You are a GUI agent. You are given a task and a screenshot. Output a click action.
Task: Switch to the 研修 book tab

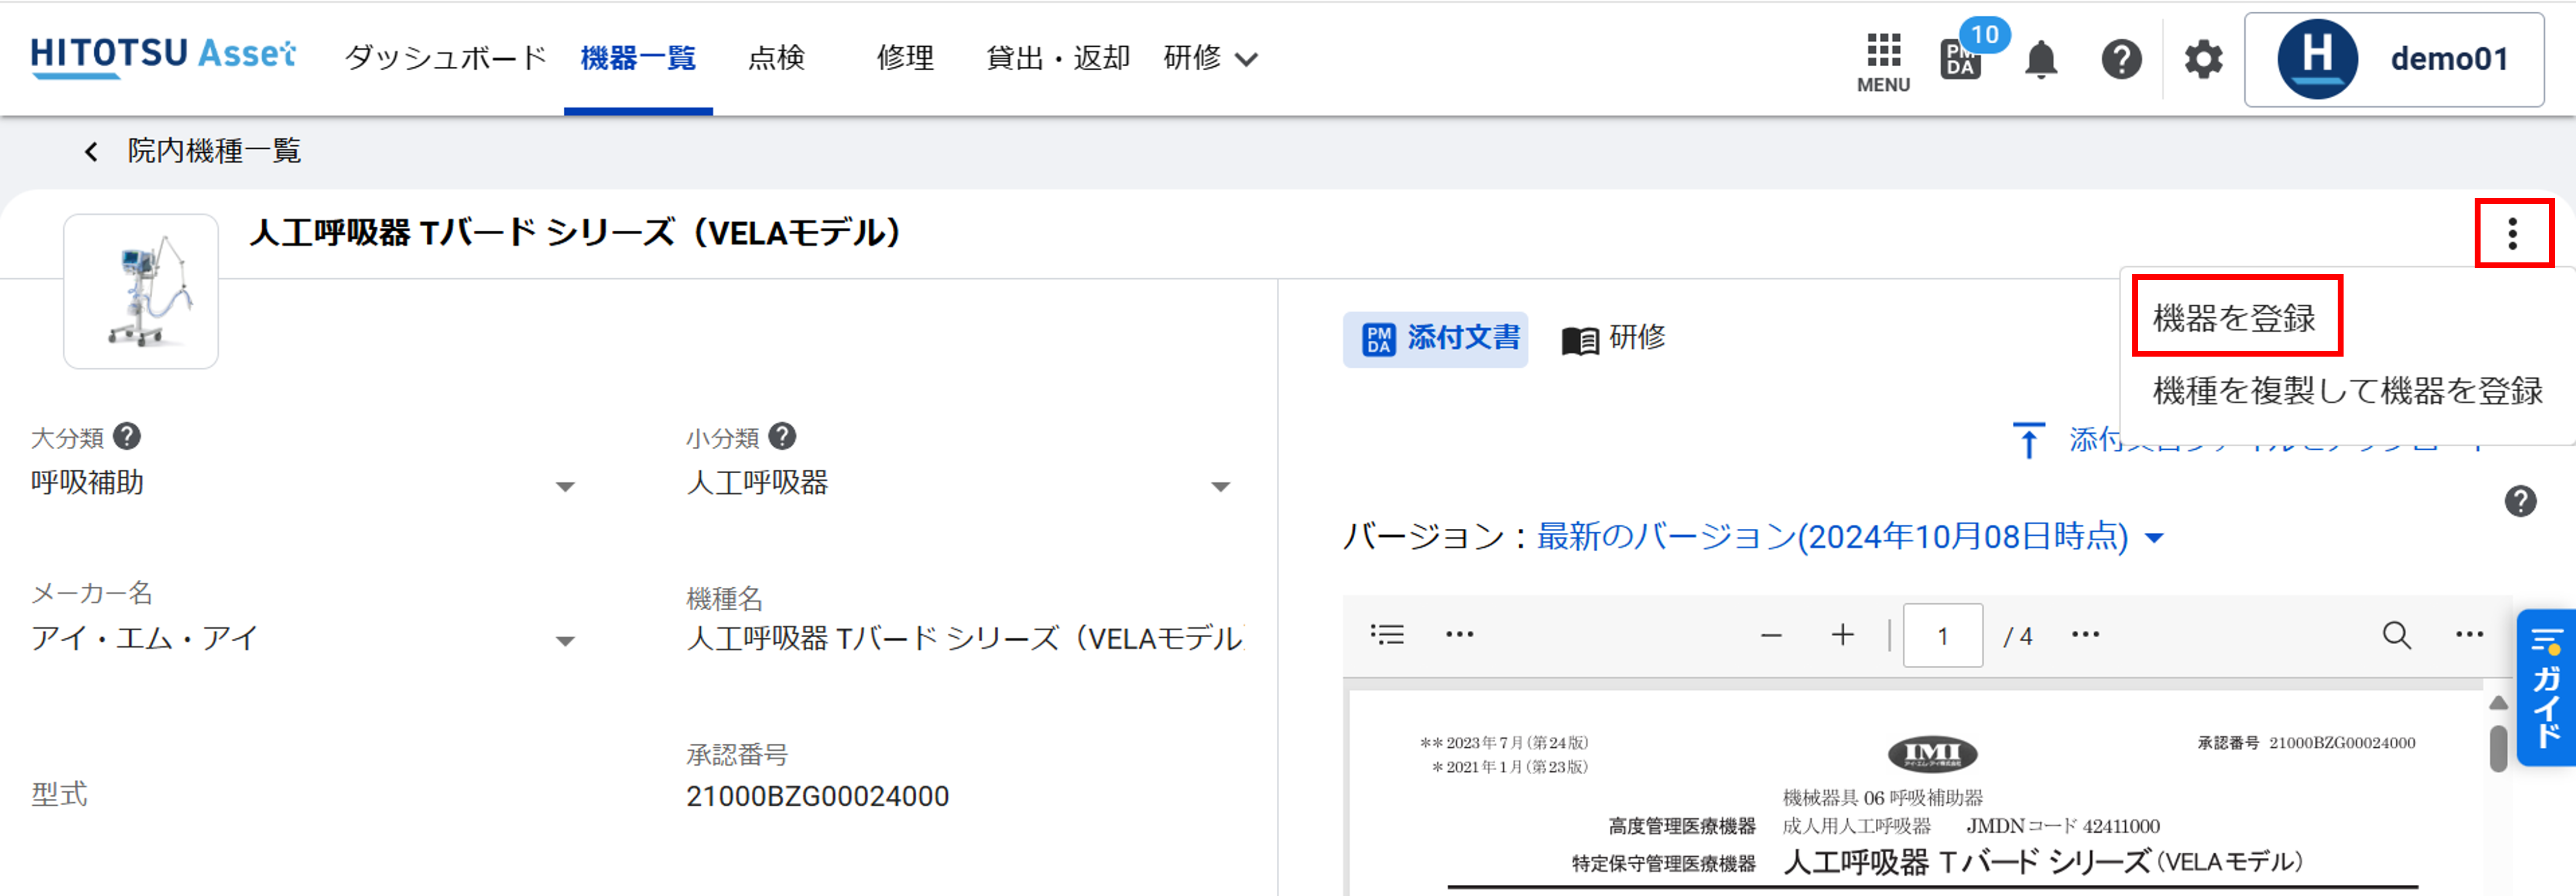click(1613, 339)
